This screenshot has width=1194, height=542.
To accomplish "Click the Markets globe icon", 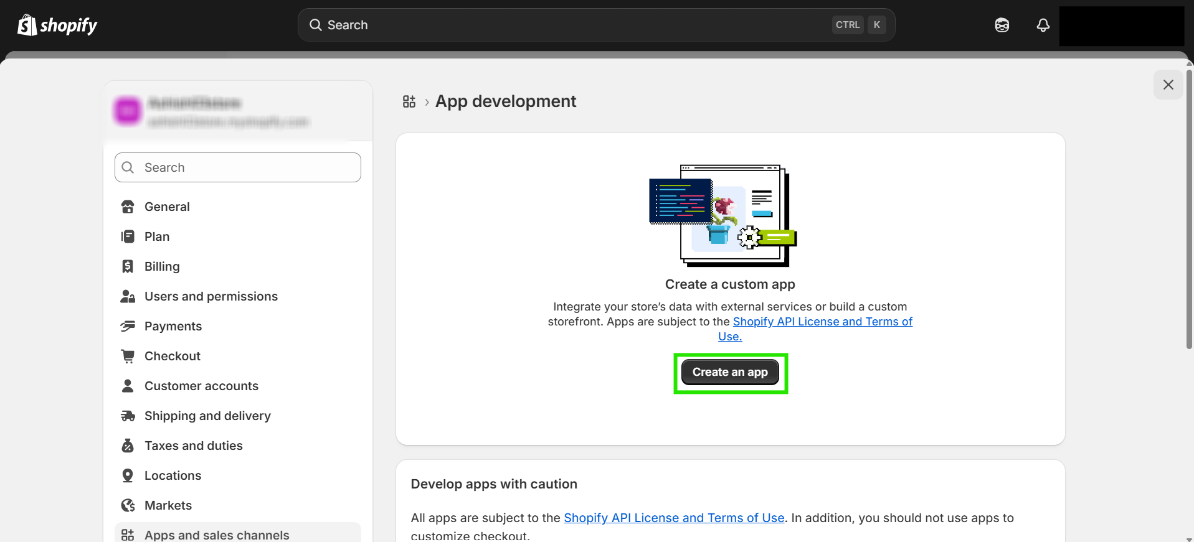I will pos(128,506).
